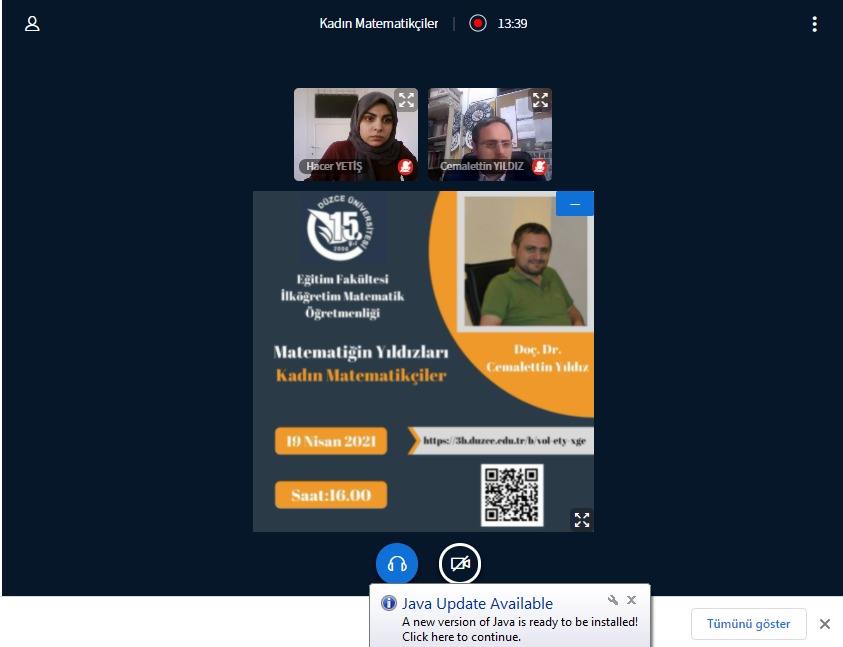843x647 pixels.
Task: Click Hacer YETİŞ video thumbnail
Action: [356, 134]
